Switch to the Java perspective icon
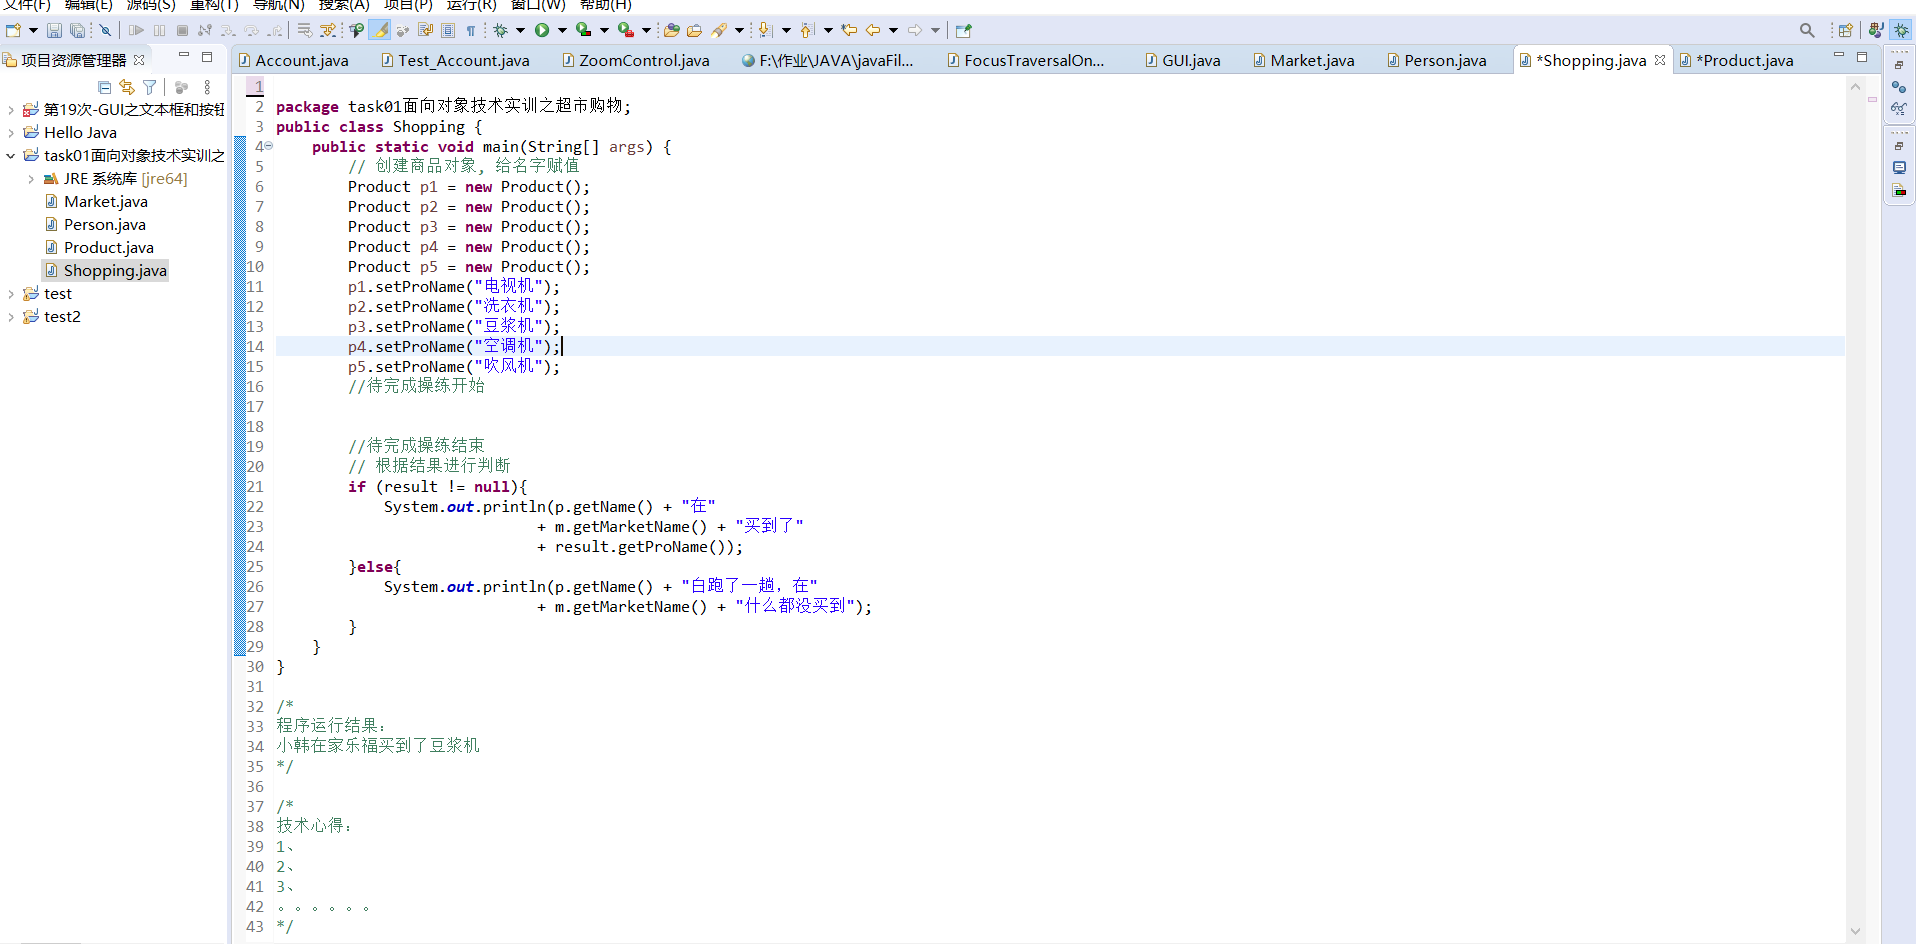 1876,30
